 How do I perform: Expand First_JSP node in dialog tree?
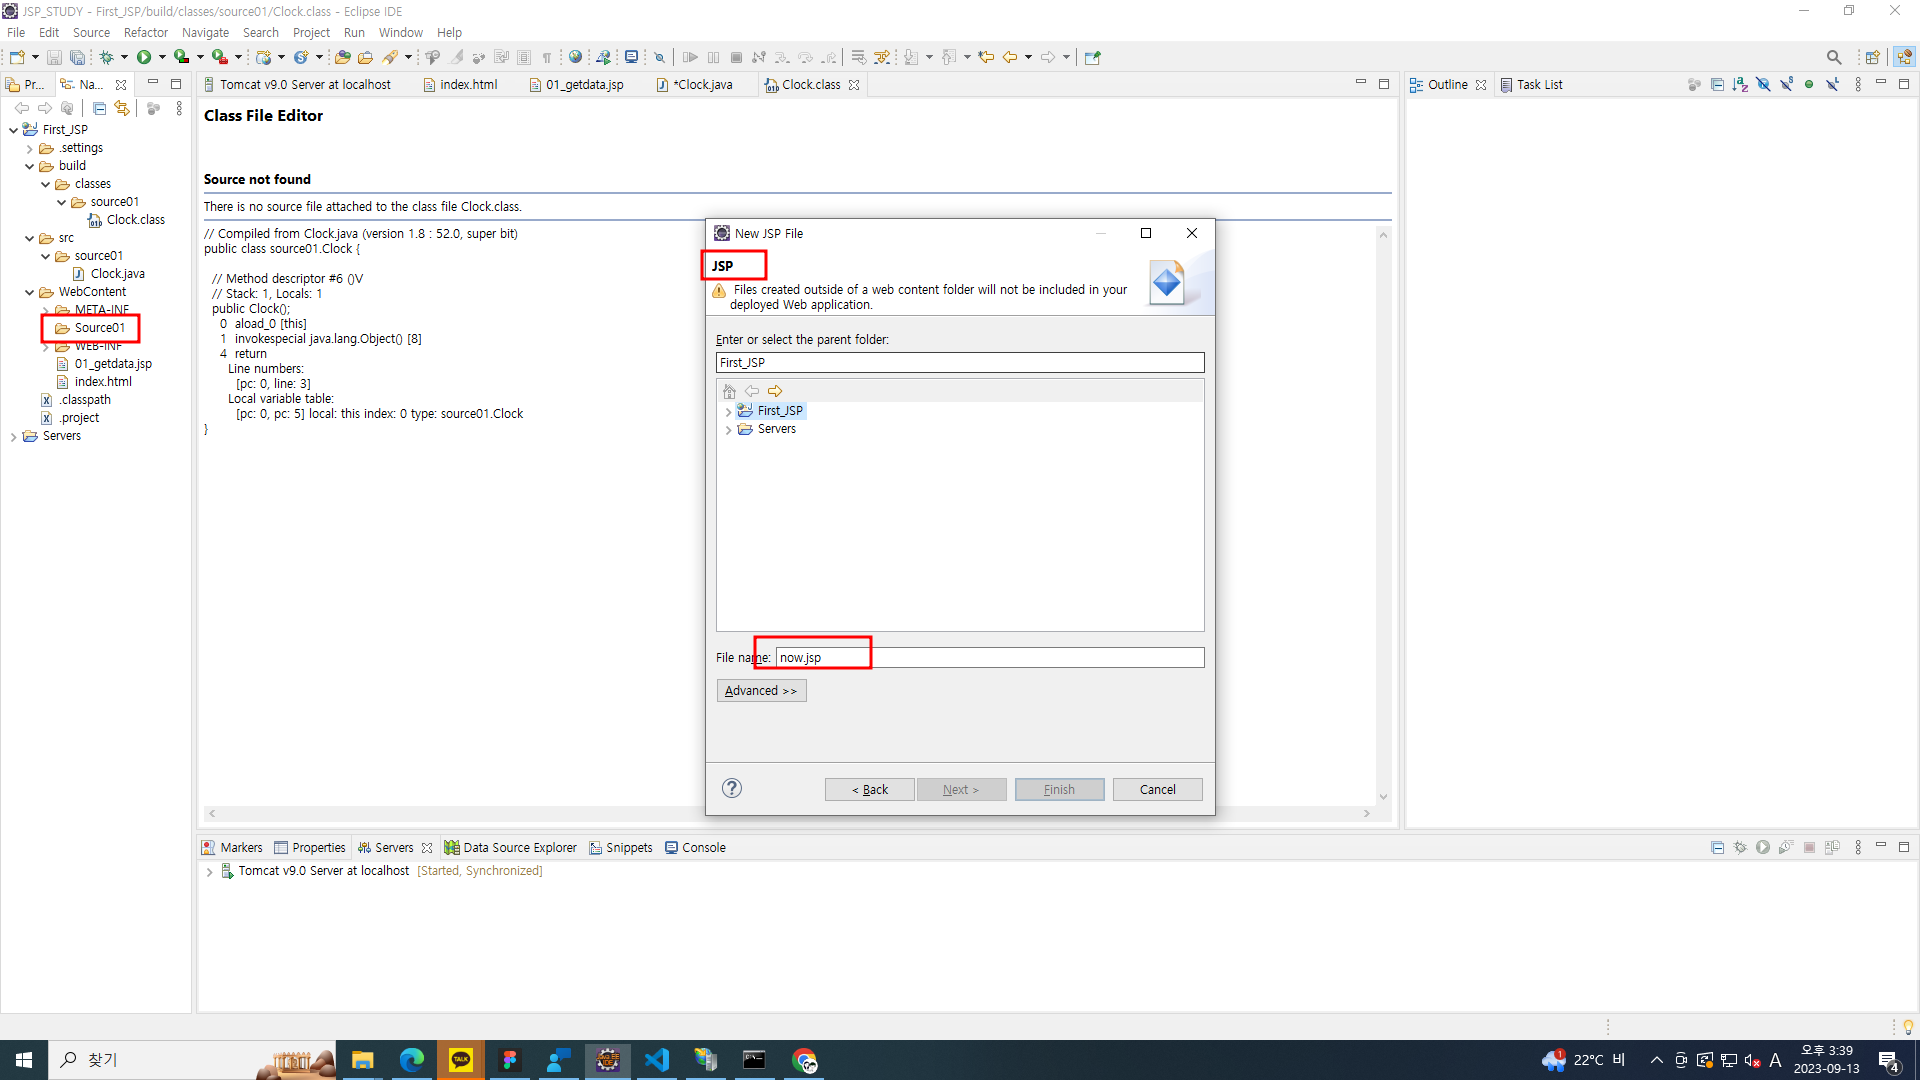(728, 411)
